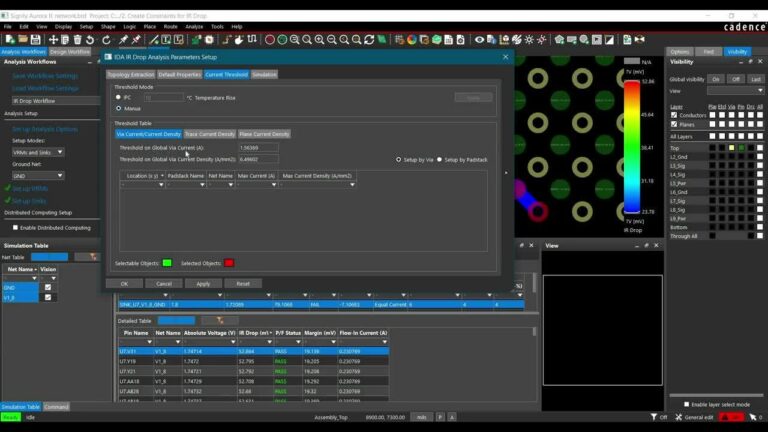Toggle the Conductors checkbox in Visibility
The width and height of the screenshot is (768, 432).
[674, 115]
